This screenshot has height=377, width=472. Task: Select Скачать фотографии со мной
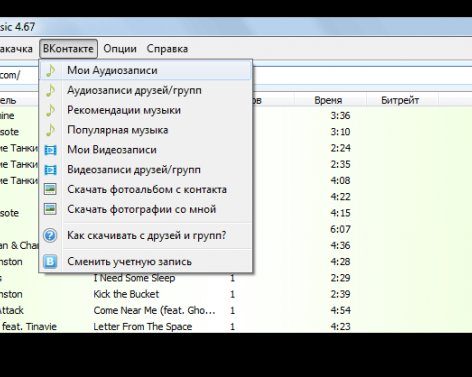tap(145, 209)
